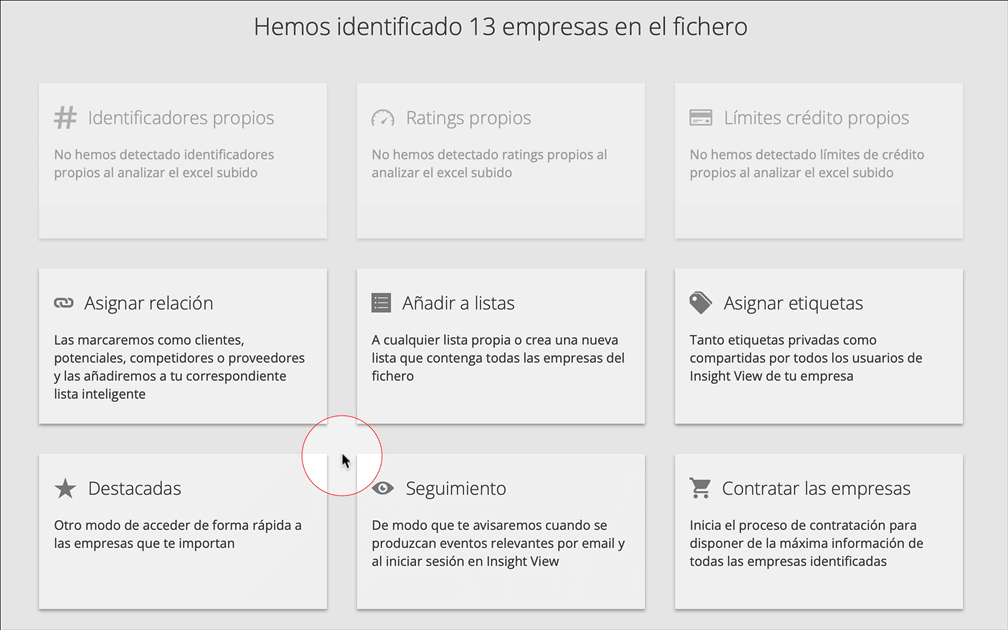Click the shopping cart icon for Contratar
The width and height of the screenshot is (1008, 630).
point(700,489)
